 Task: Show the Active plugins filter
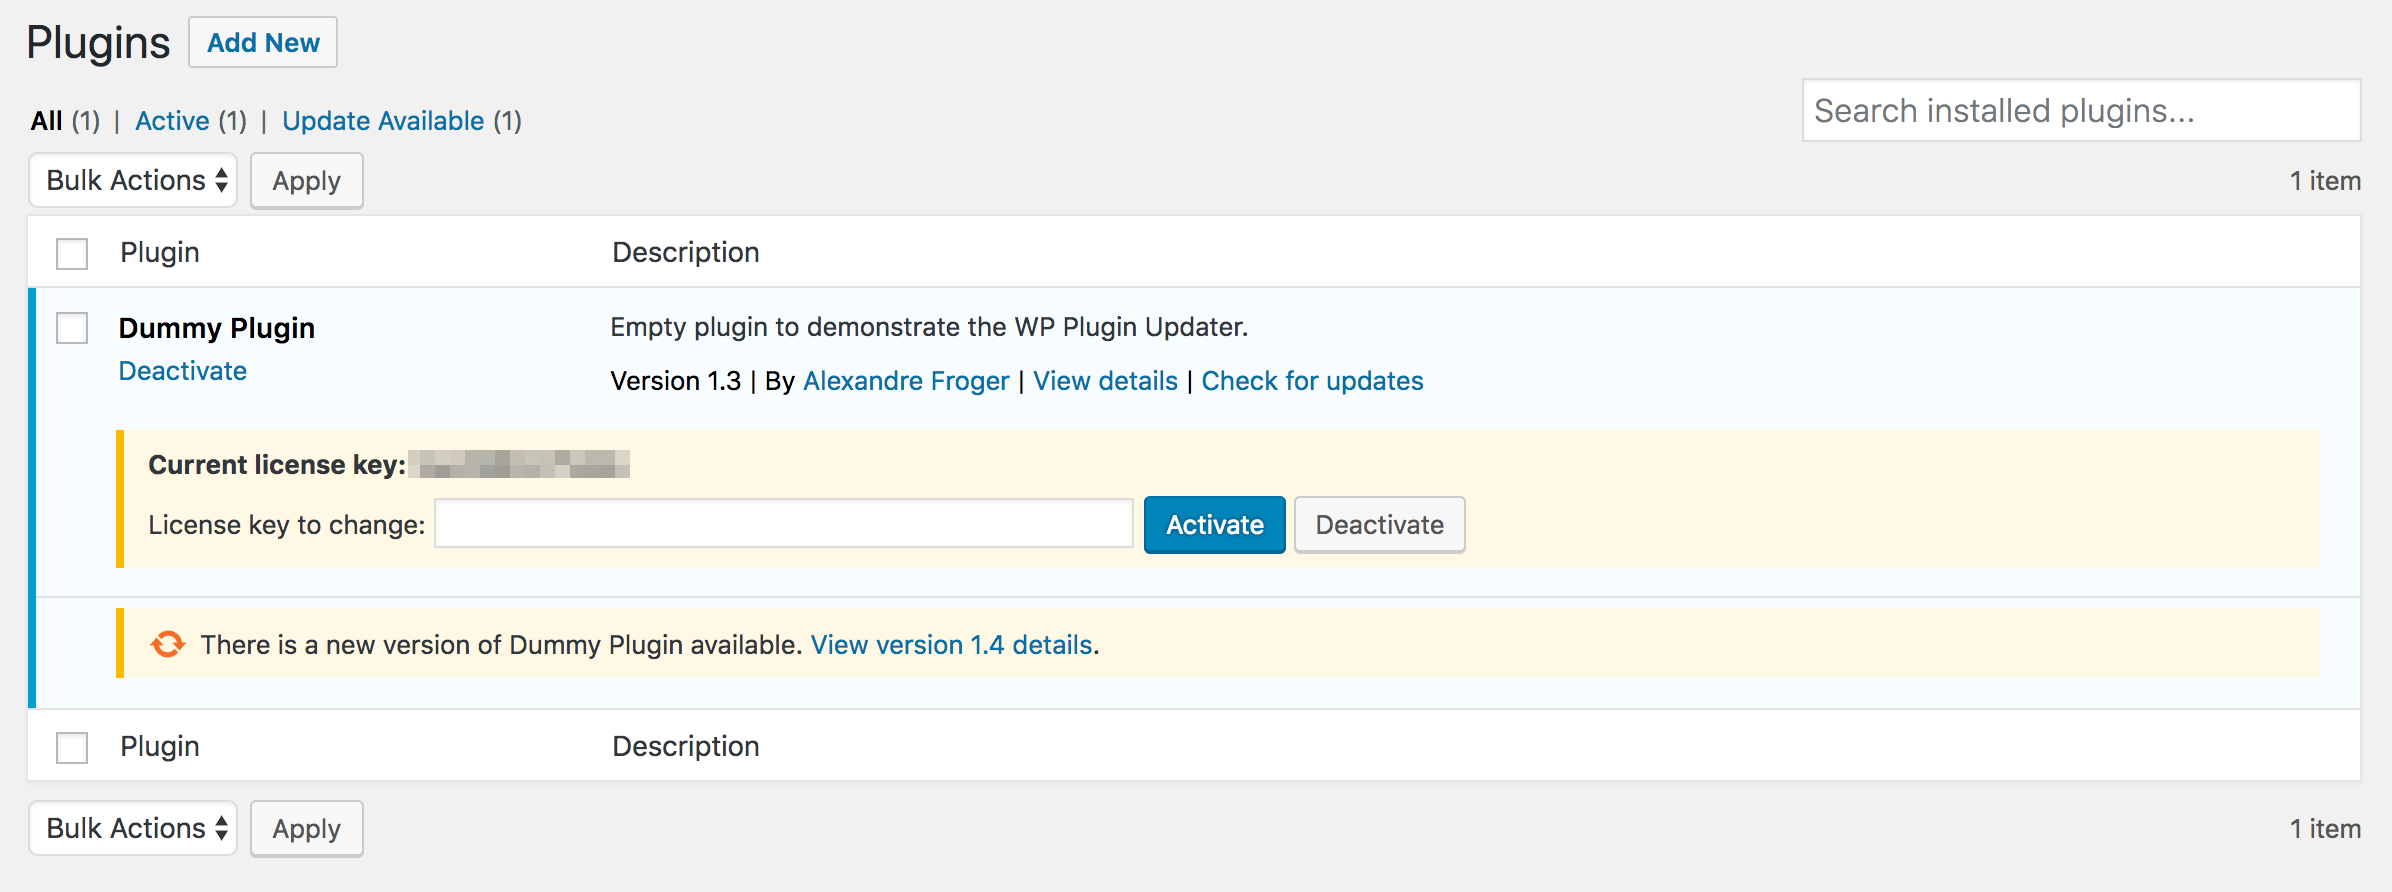click(172, 121)
